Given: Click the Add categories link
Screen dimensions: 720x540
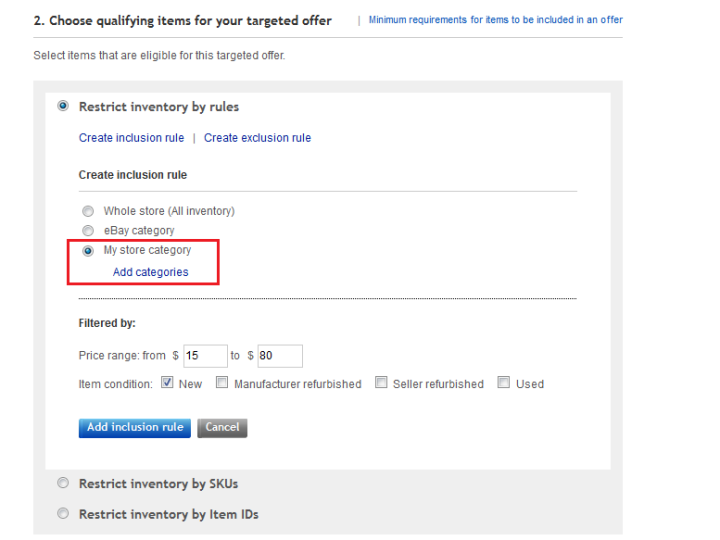Looking at the screenshot, I should coord(150,272).
